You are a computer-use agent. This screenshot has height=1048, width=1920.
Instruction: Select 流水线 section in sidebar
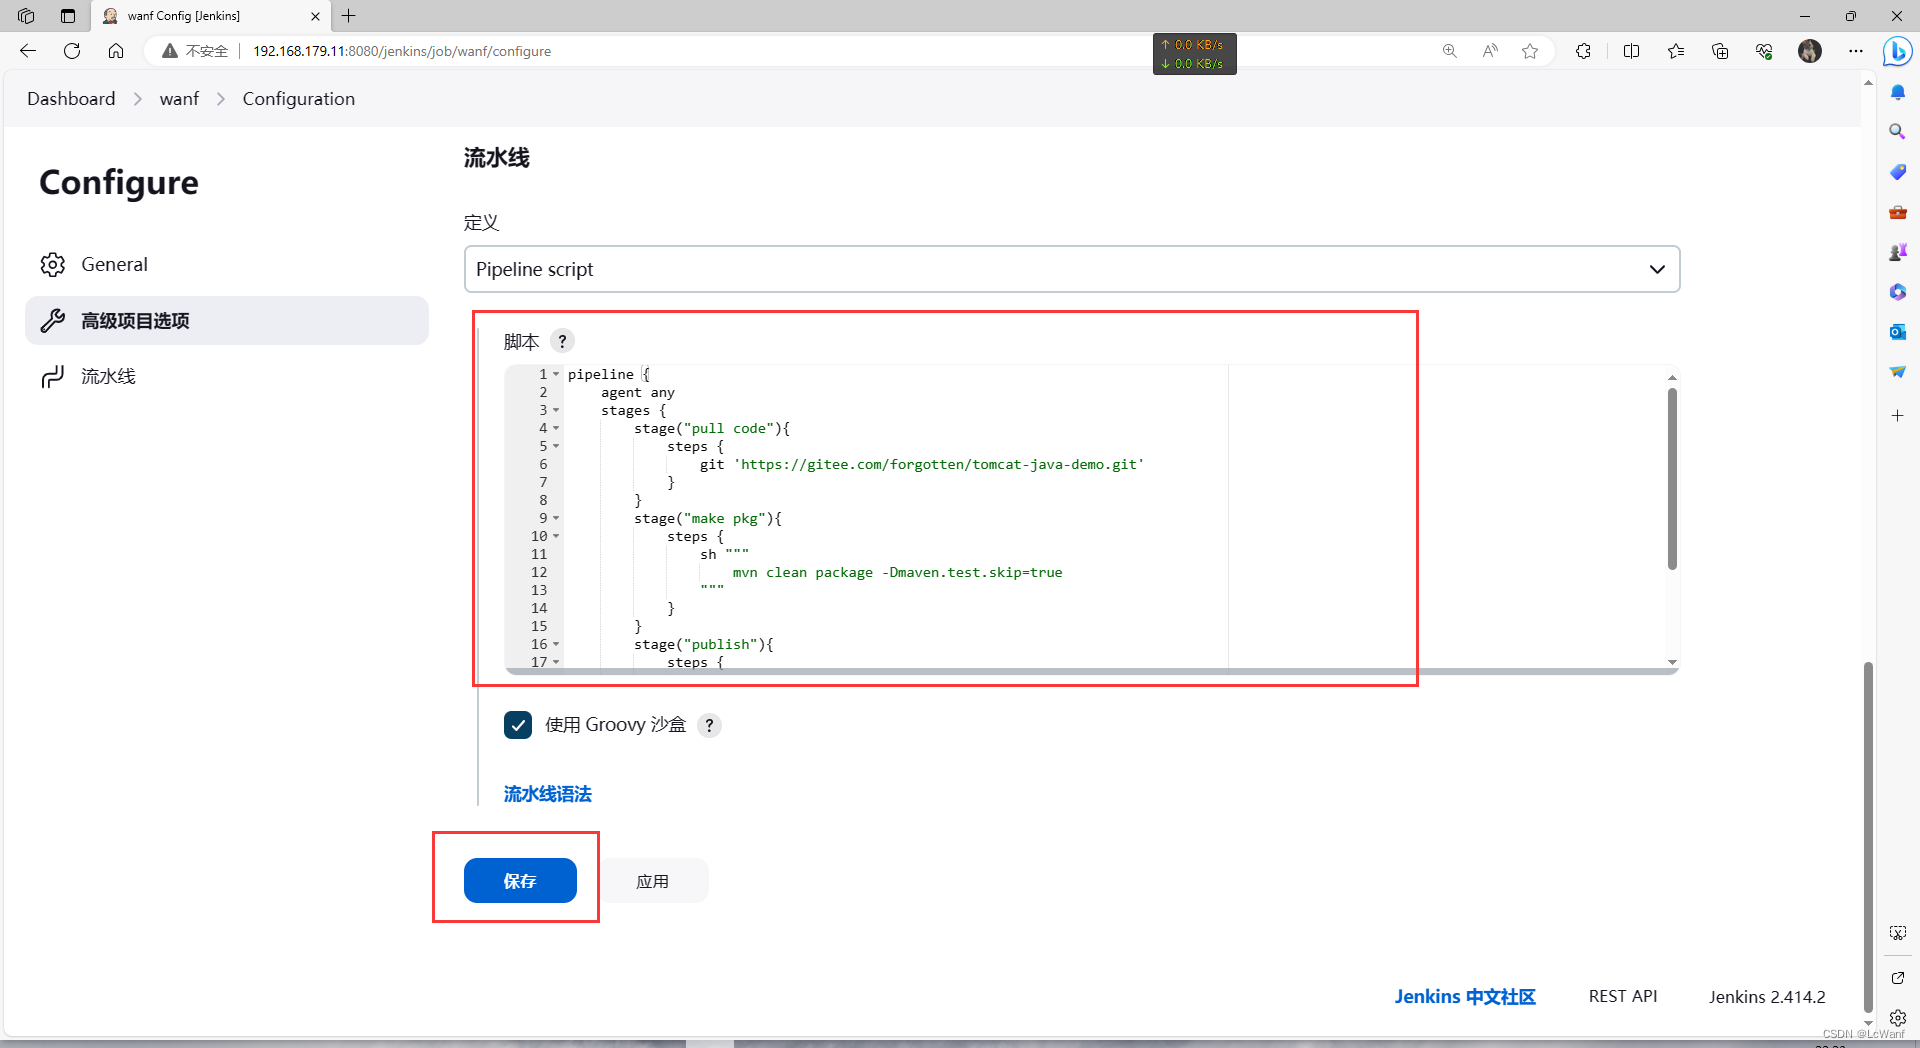227,376
